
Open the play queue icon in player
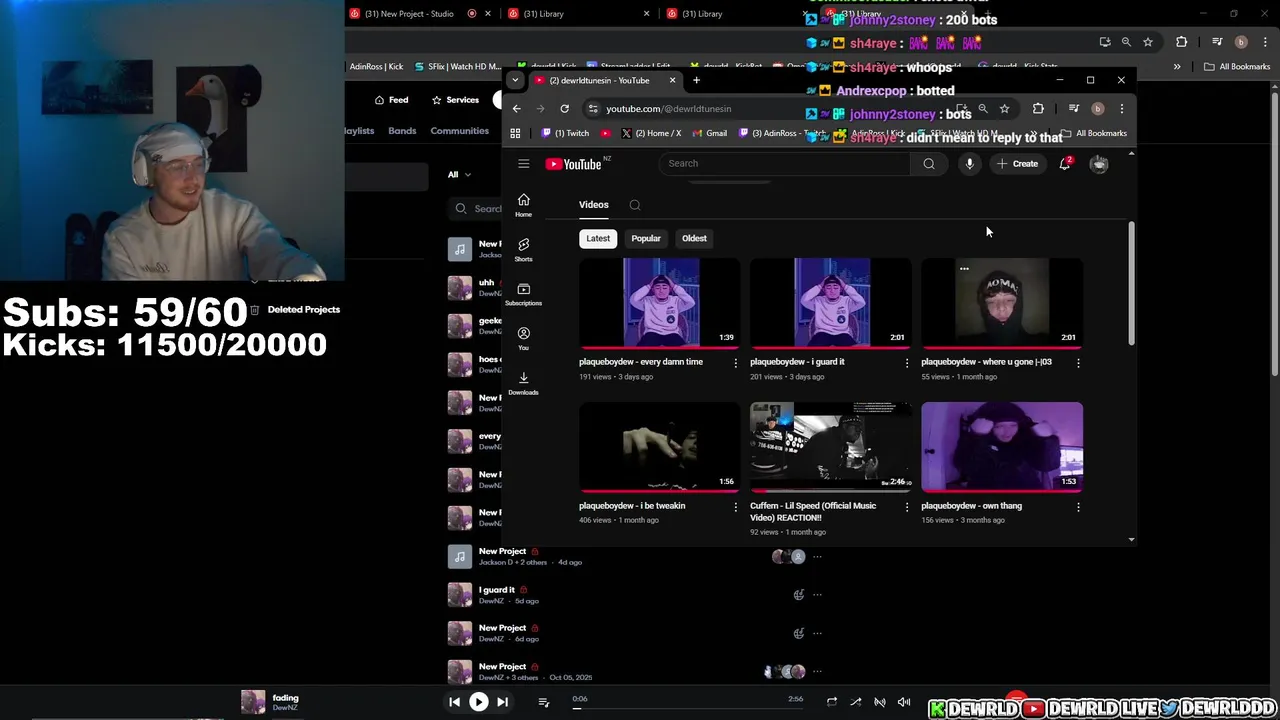[x=544, y=702]
